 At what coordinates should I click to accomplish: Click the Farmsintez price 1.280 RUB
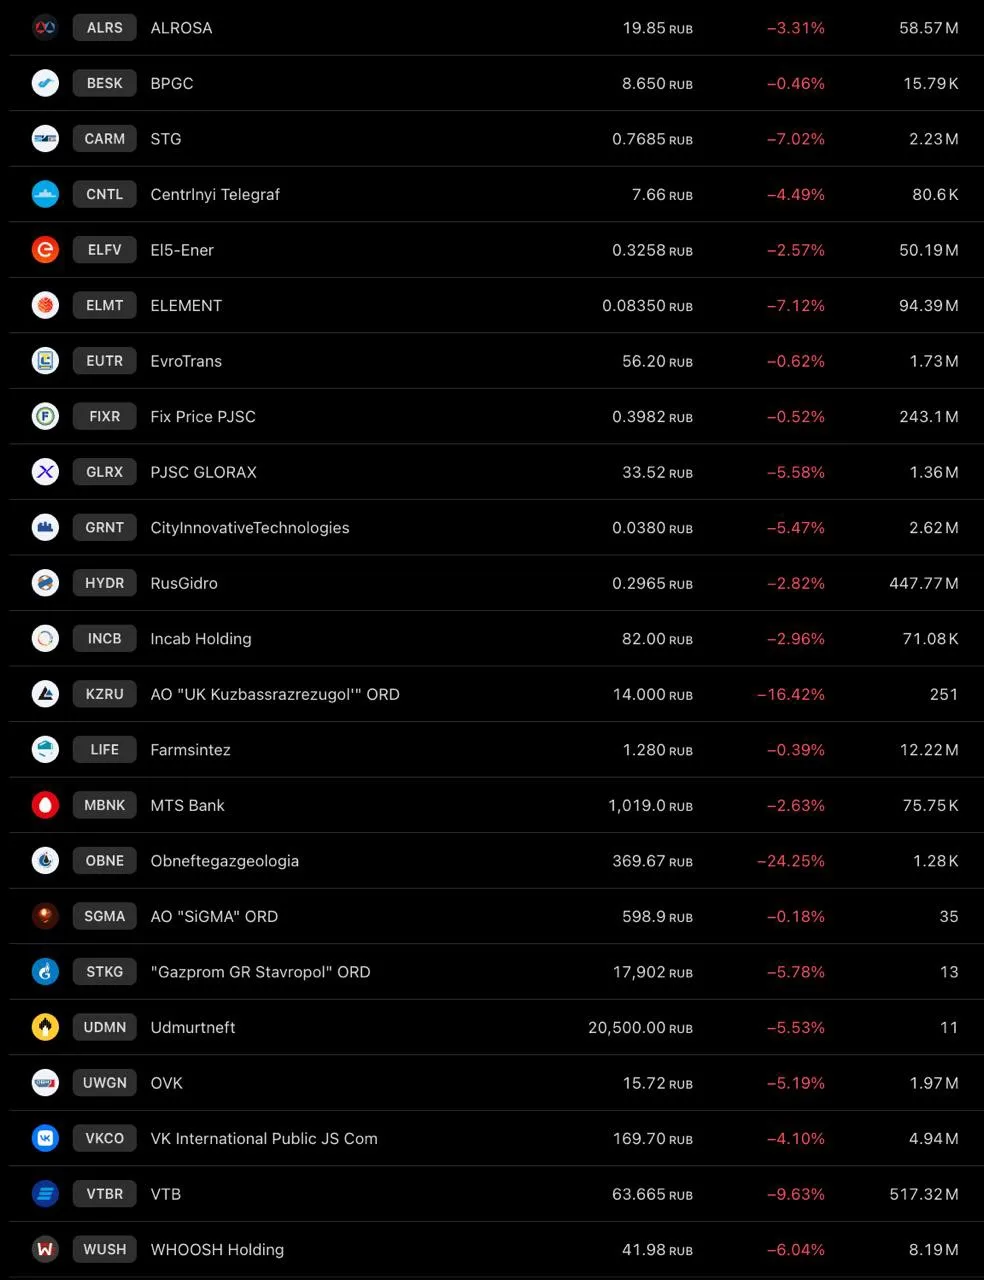pos(658,750)
